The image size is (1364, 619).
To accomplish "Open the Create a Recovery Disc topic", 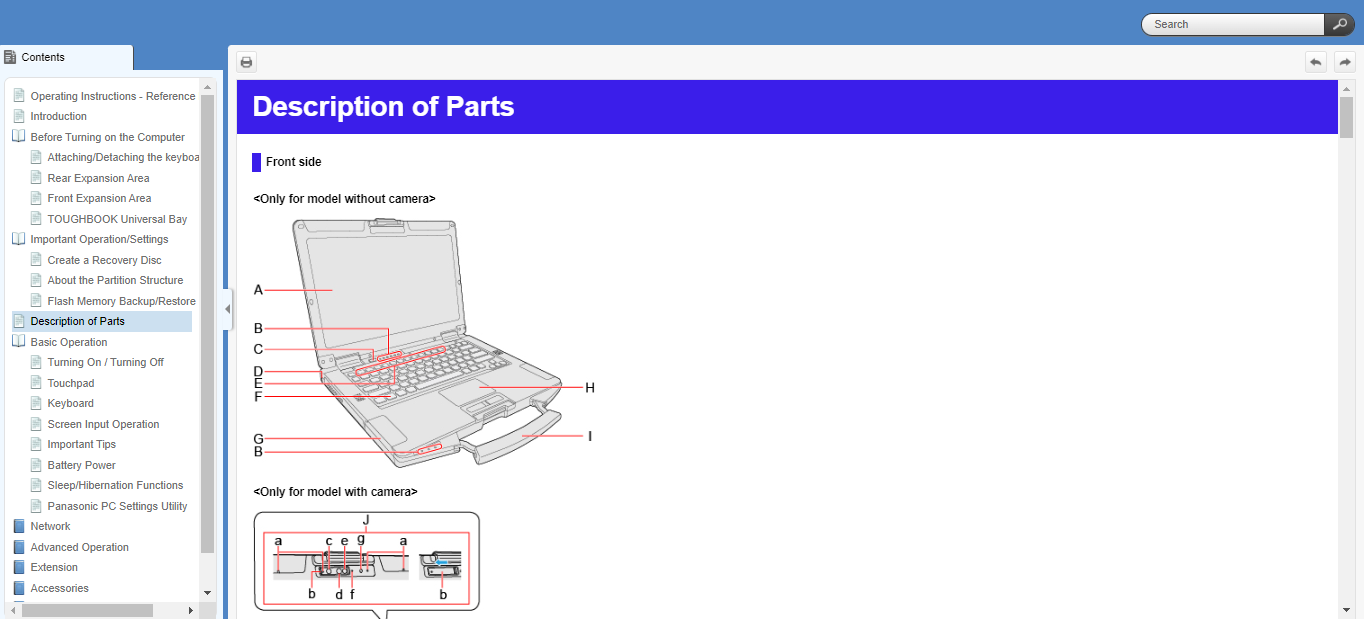I will (x=104, y=260).
